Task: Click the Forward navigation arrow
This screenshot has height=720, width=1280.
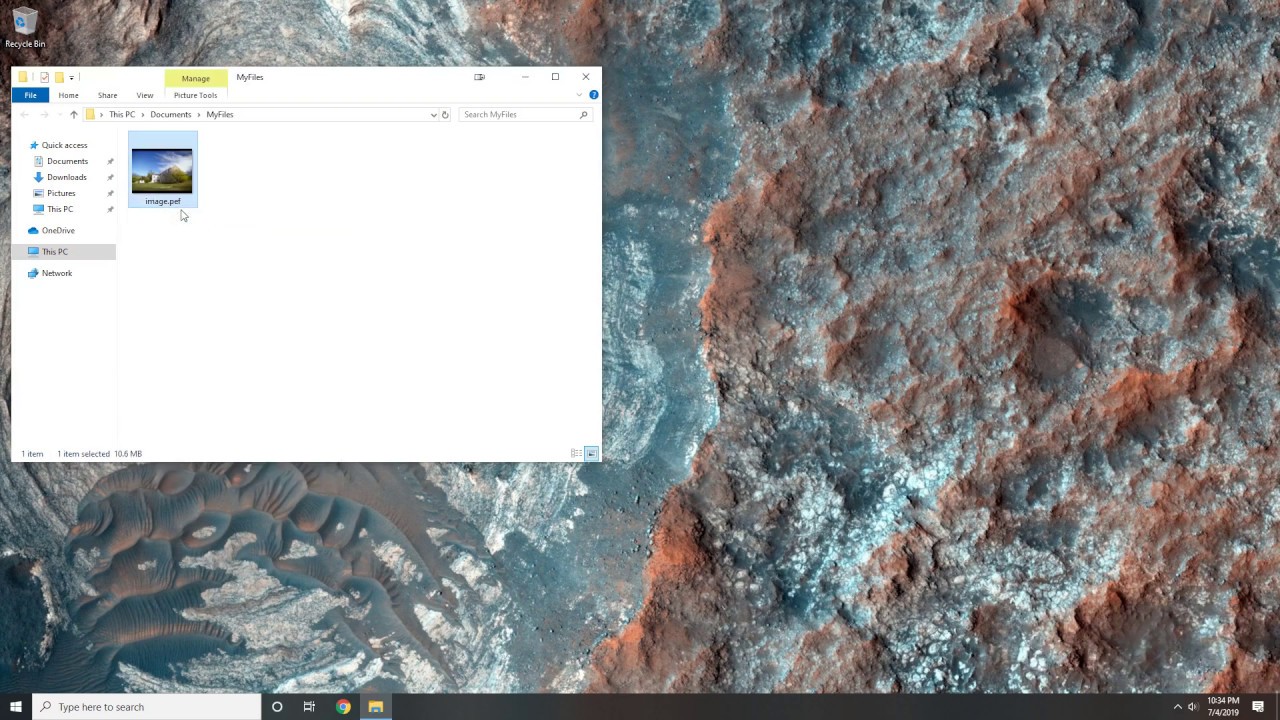Action: tap(44, 115)
